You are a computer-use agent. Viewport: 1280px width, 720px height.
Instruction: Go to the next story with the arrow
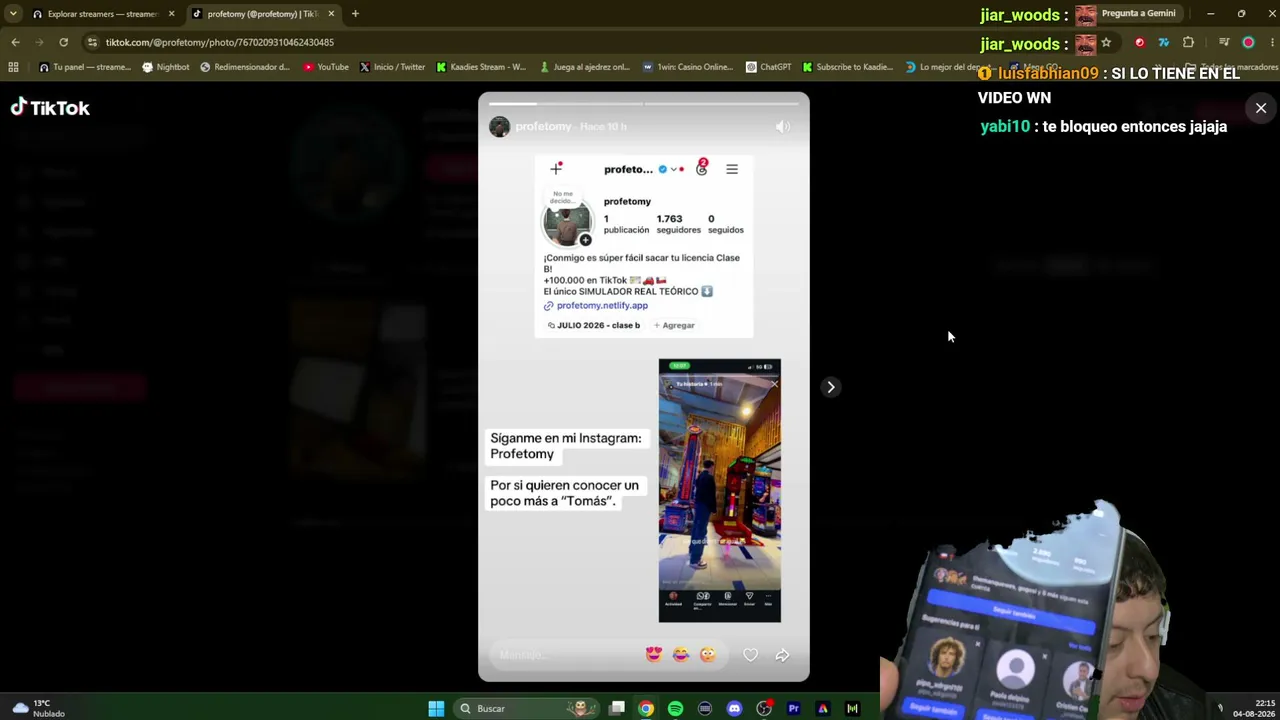[830, 387]
